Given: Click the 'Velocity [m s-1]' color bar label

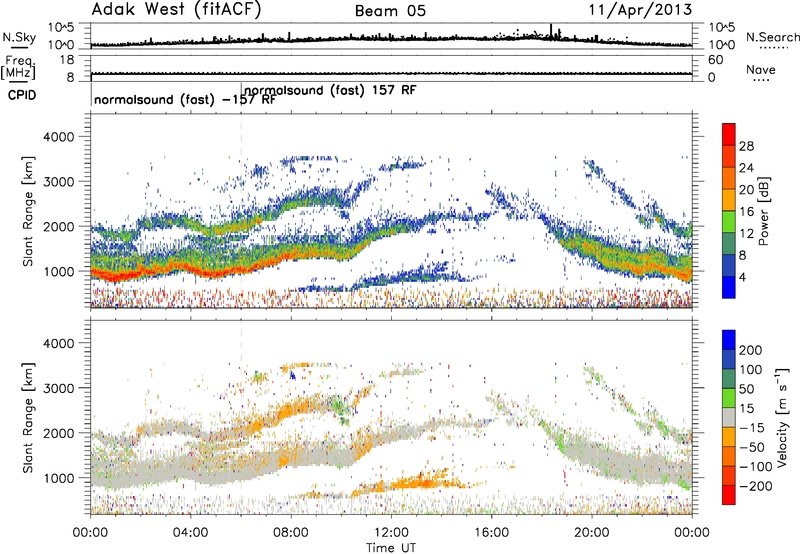Looking at the screenshot, I should pyautogui.click(x=781, y=417).
